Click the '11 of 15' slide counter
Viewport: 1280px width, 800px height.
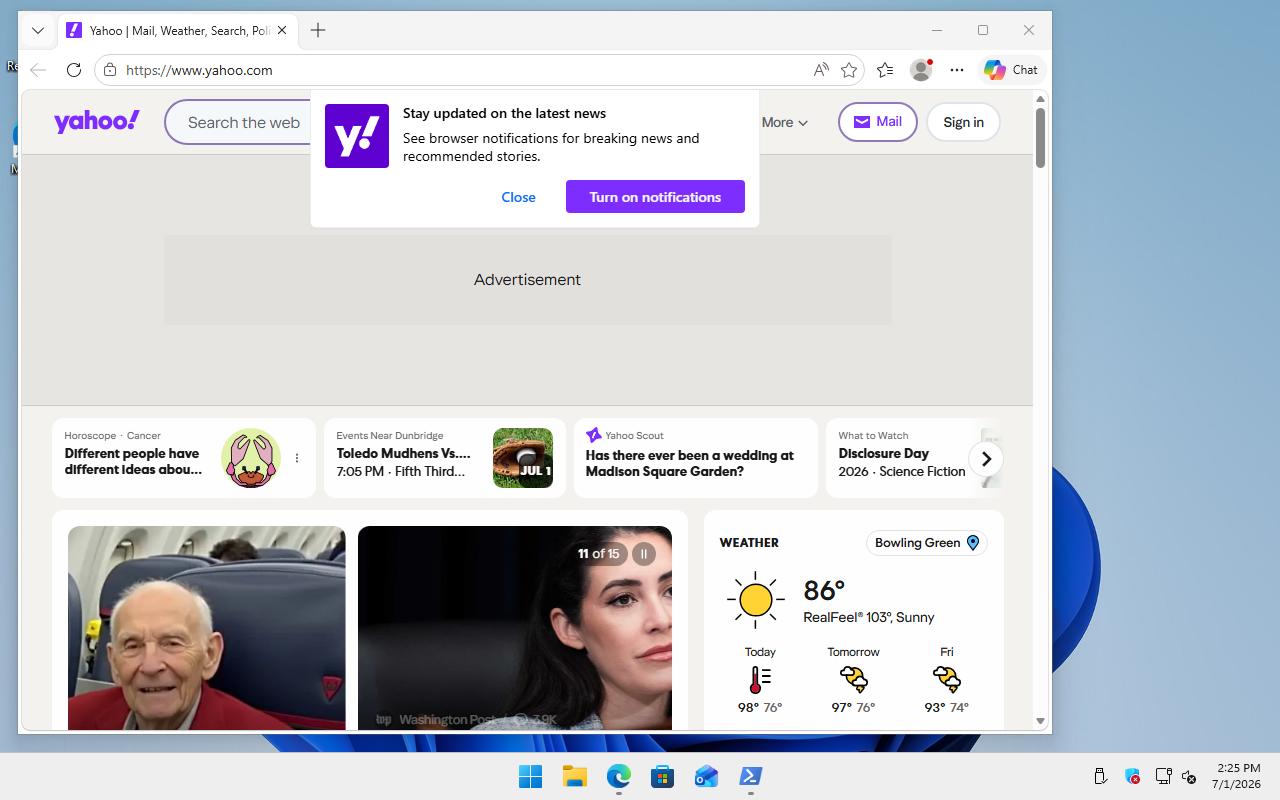coord(598,554)
